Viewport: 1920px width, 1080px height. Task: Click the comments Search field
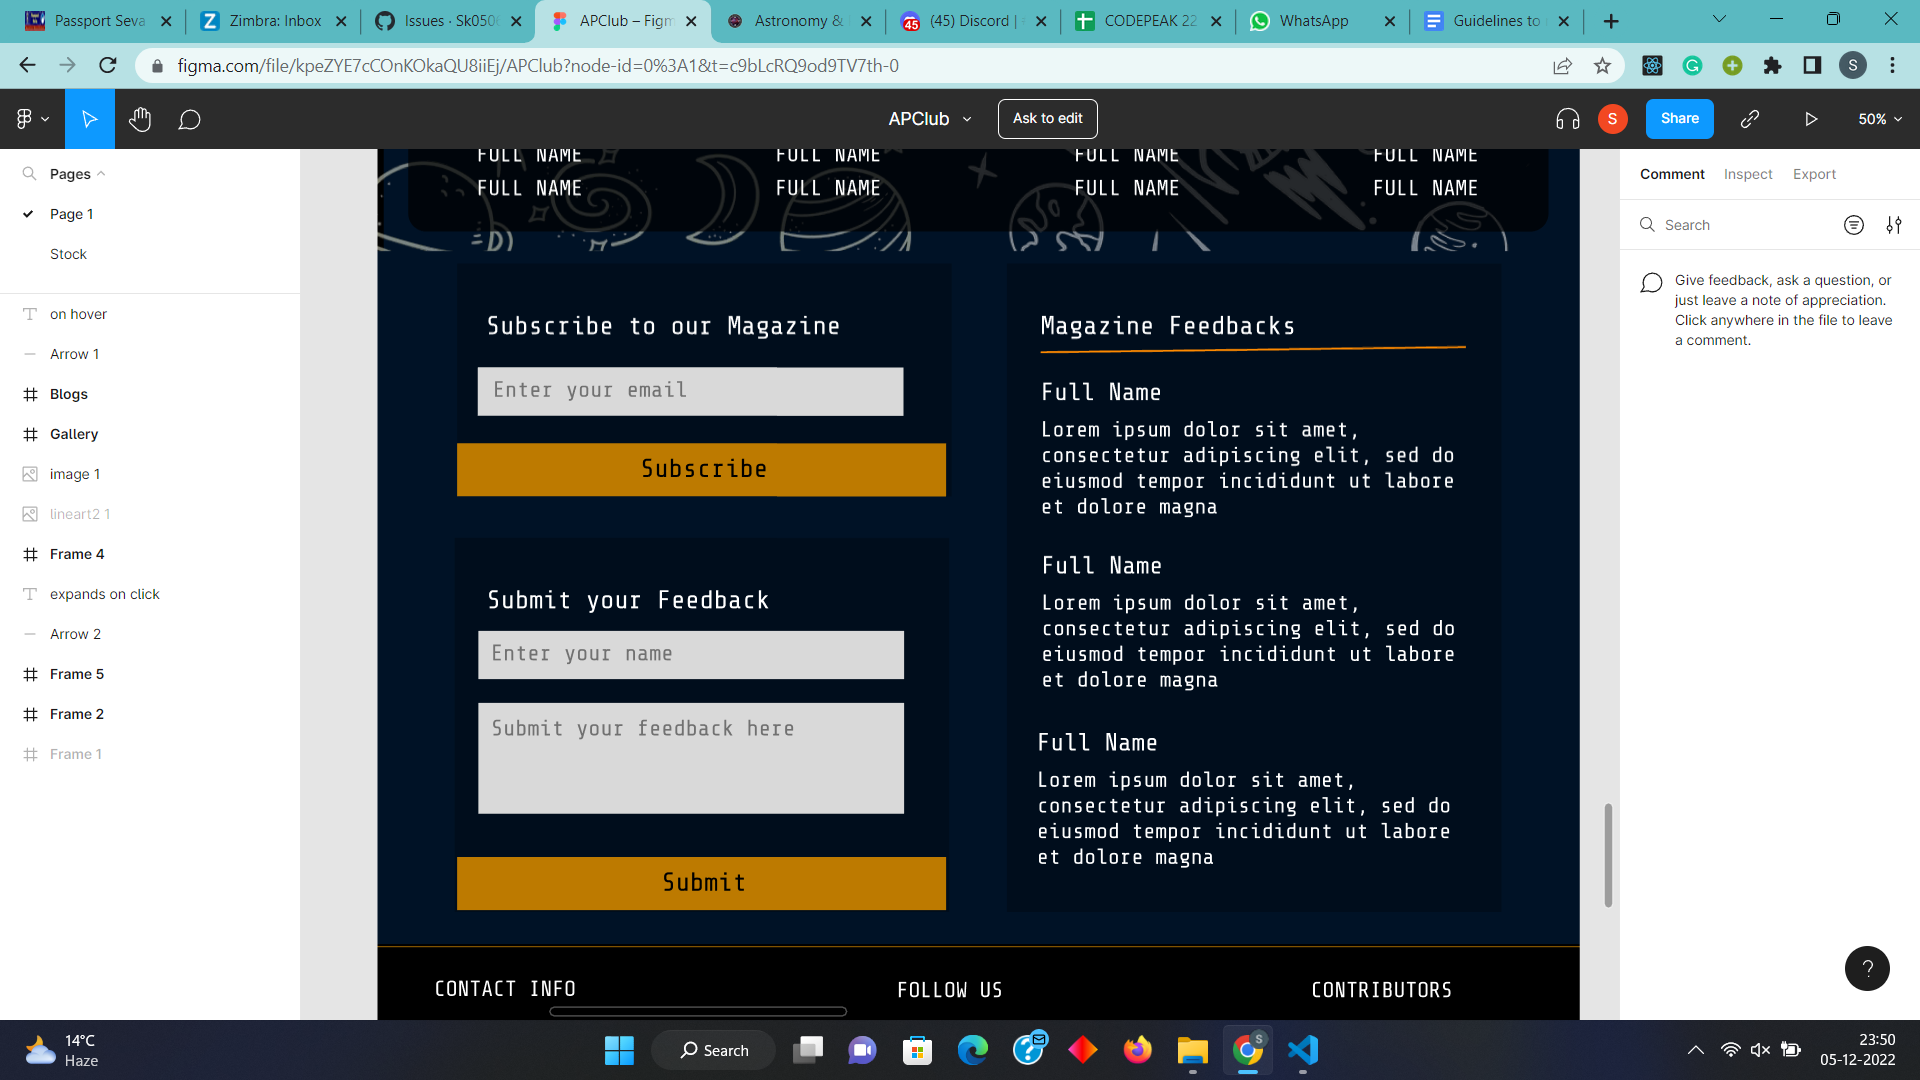point(1735,225)
